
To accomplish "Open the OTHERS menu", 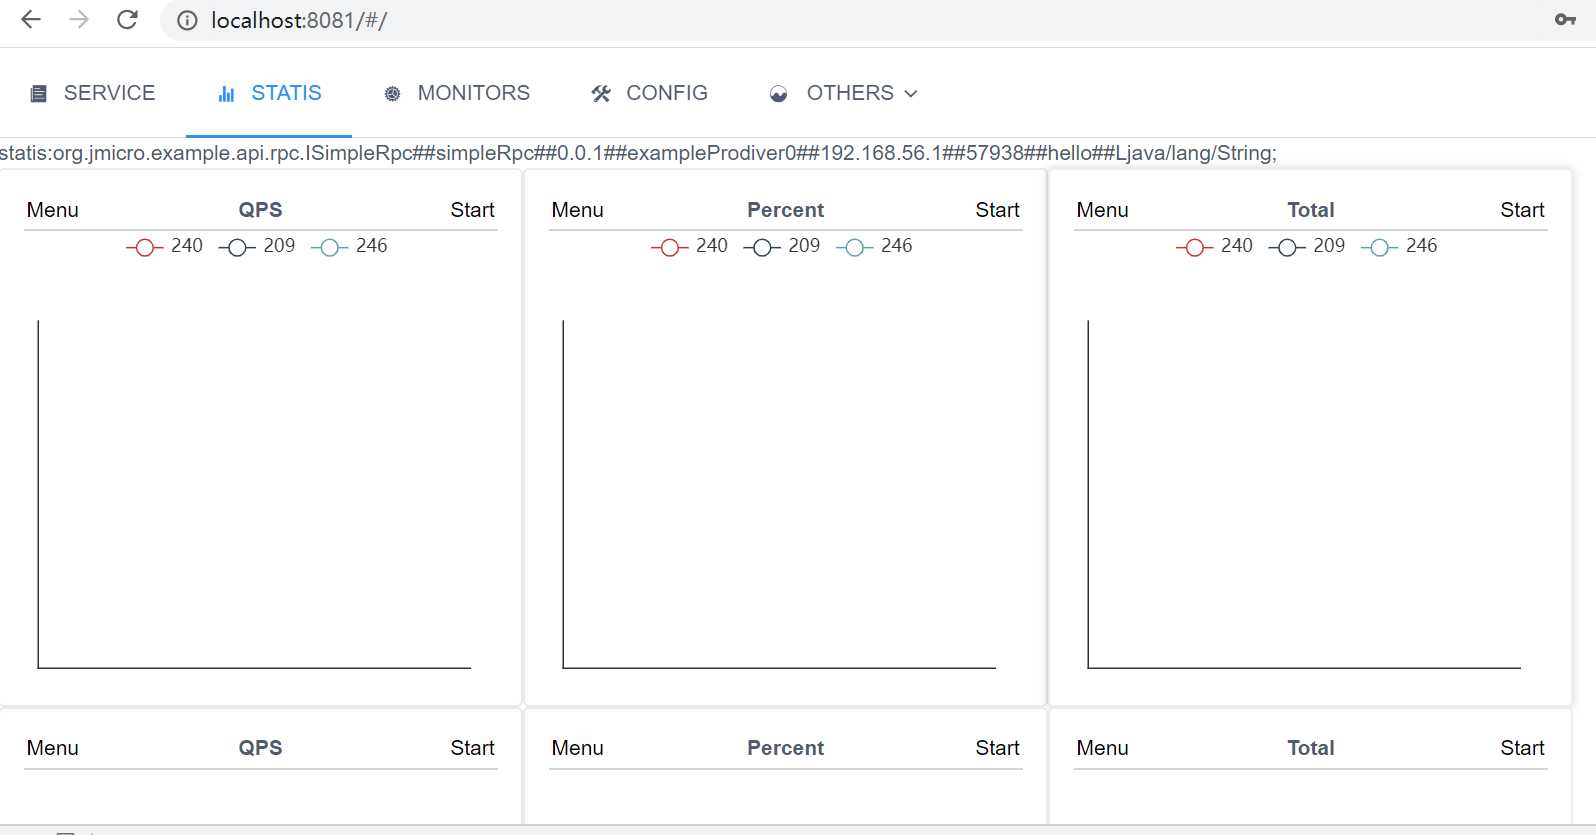I will tap(844, 93).
